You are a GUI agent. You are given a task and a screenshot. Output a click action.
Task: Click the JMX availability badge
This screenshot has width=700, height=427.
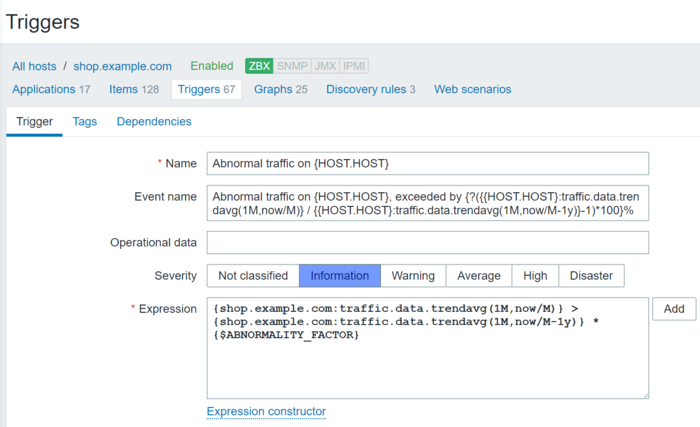(x=324, y=66)
